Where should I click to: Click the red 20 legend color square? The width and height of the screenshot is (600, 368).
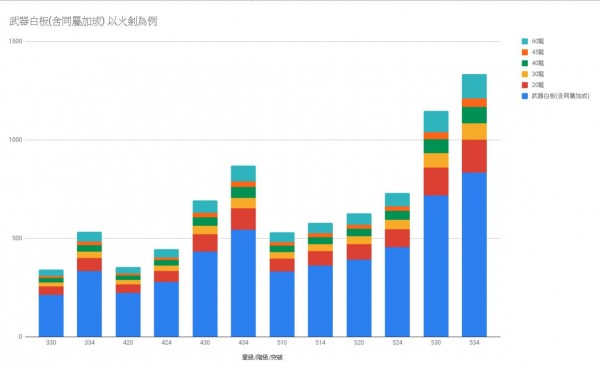click(x=525, y=85)
